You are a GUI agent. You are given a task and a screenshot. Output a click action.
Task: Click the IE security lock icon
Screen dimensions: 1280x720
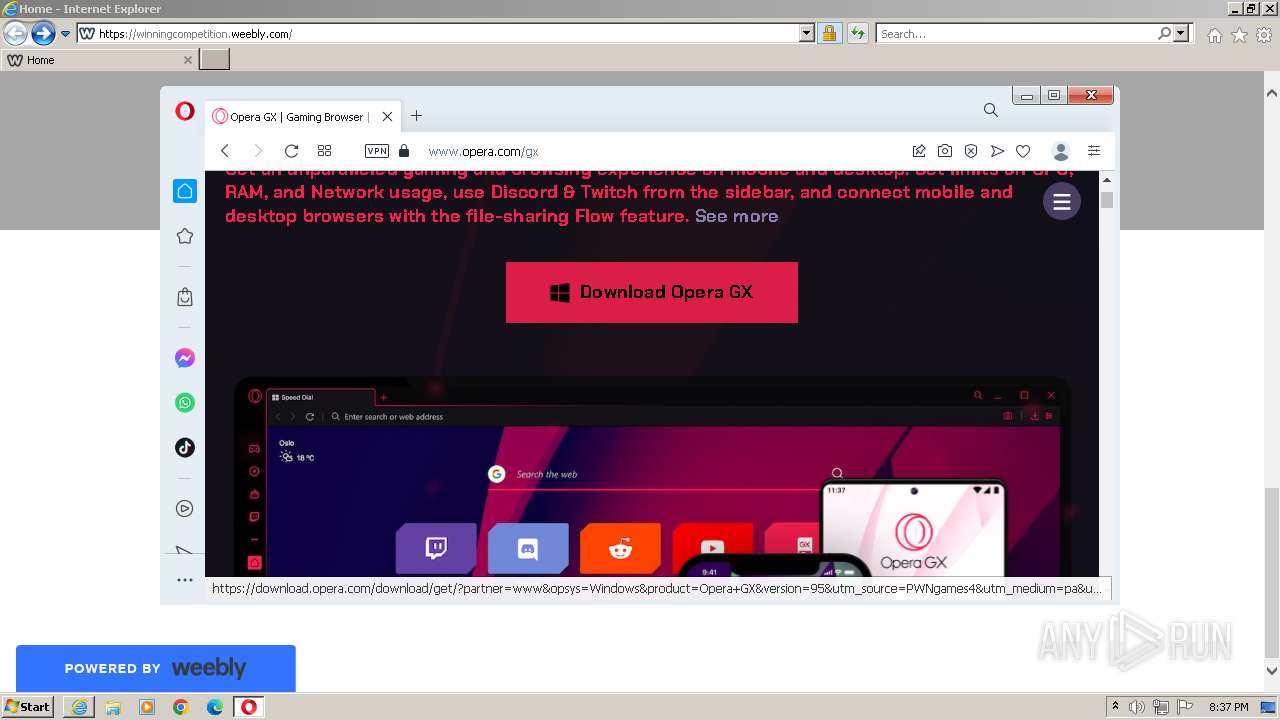[829, 33]
